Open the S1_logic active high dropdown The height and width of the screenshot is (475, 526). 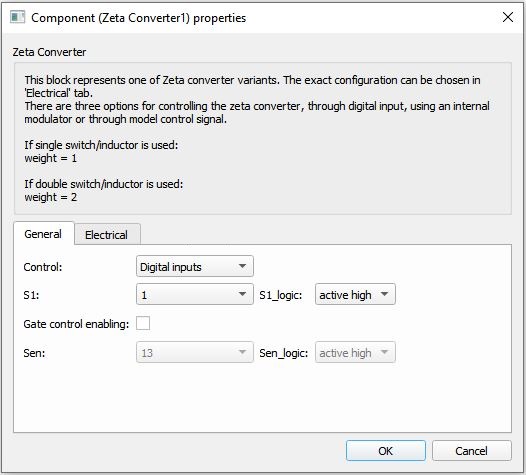pos(355,295)
